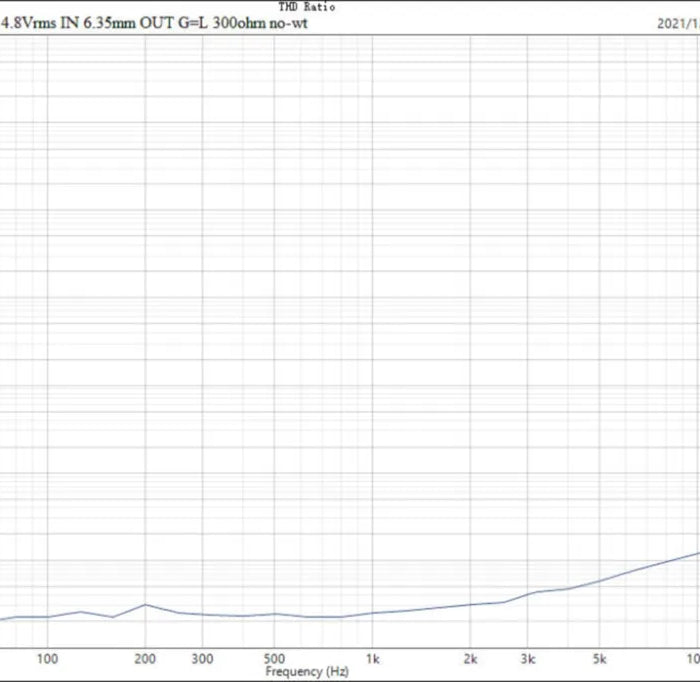Click the THD curve point at 1 kHz
Viewport: 700px width, 682px height.
(x=372, y=613)
